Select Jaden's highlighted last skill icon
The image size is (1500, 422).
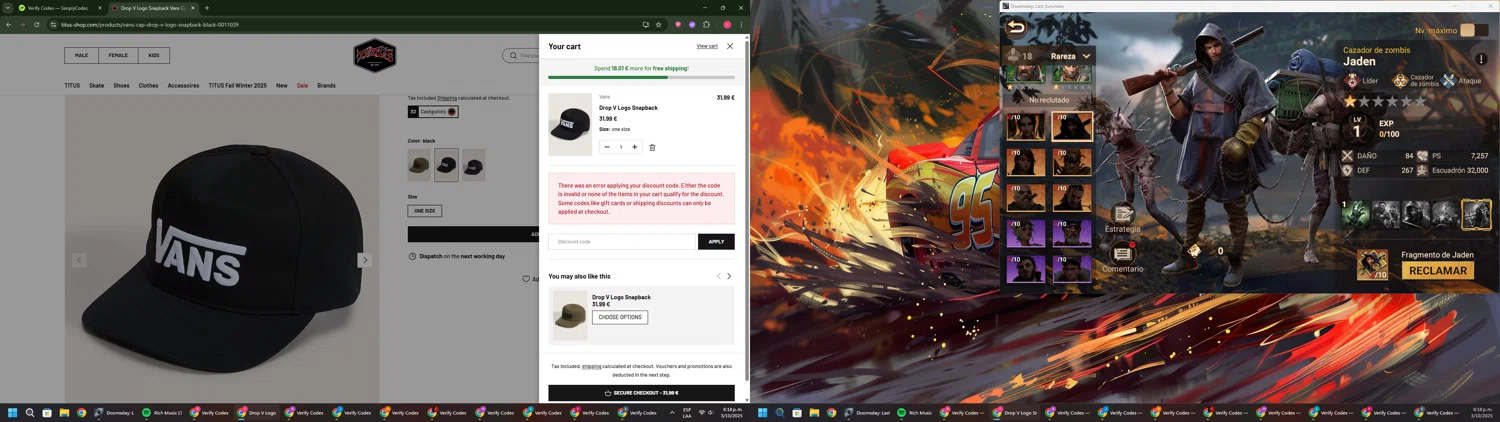pyautogui.click(x=1476, y=214)
